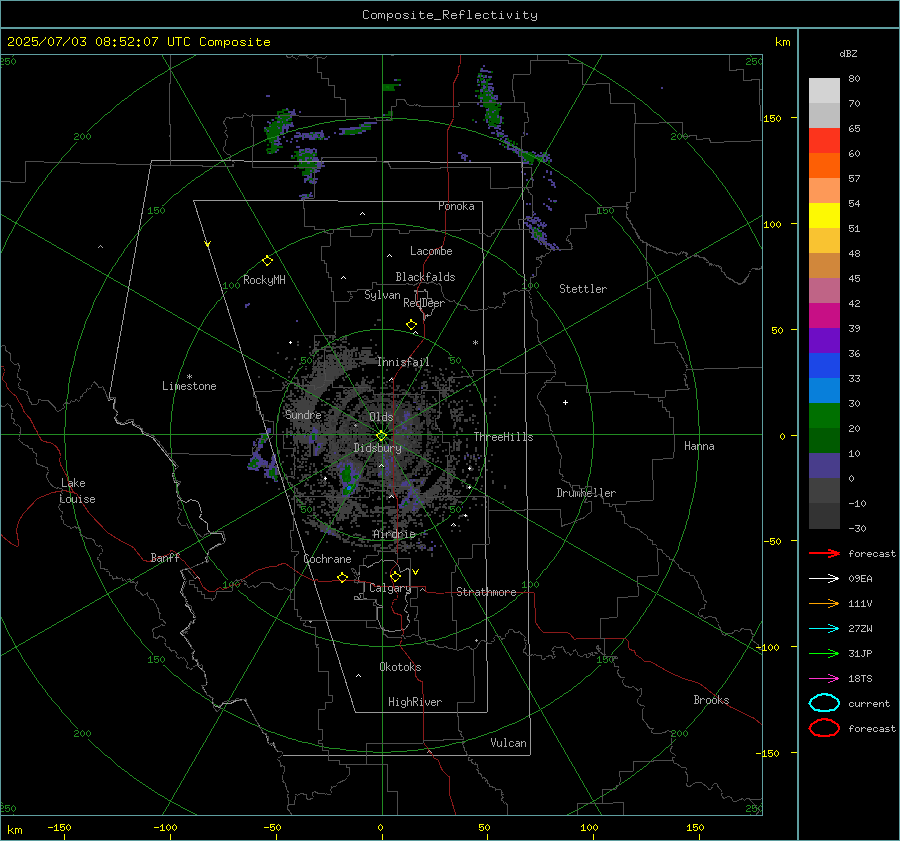Click the Ponoka town label
This screenshot has width=900, height=841.
pyautogui.click(x=456, y=206)
